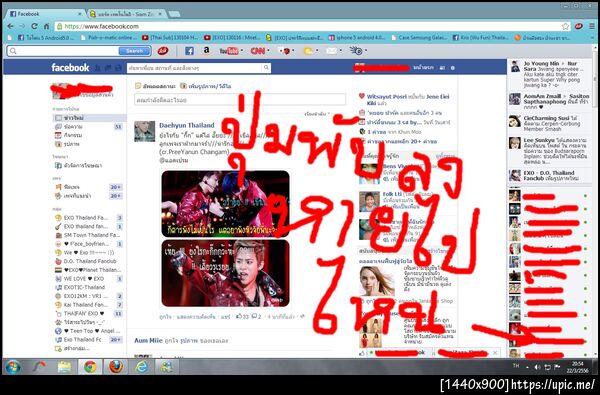
Task: Switch to the second browser tab
Action: point(127,14)
